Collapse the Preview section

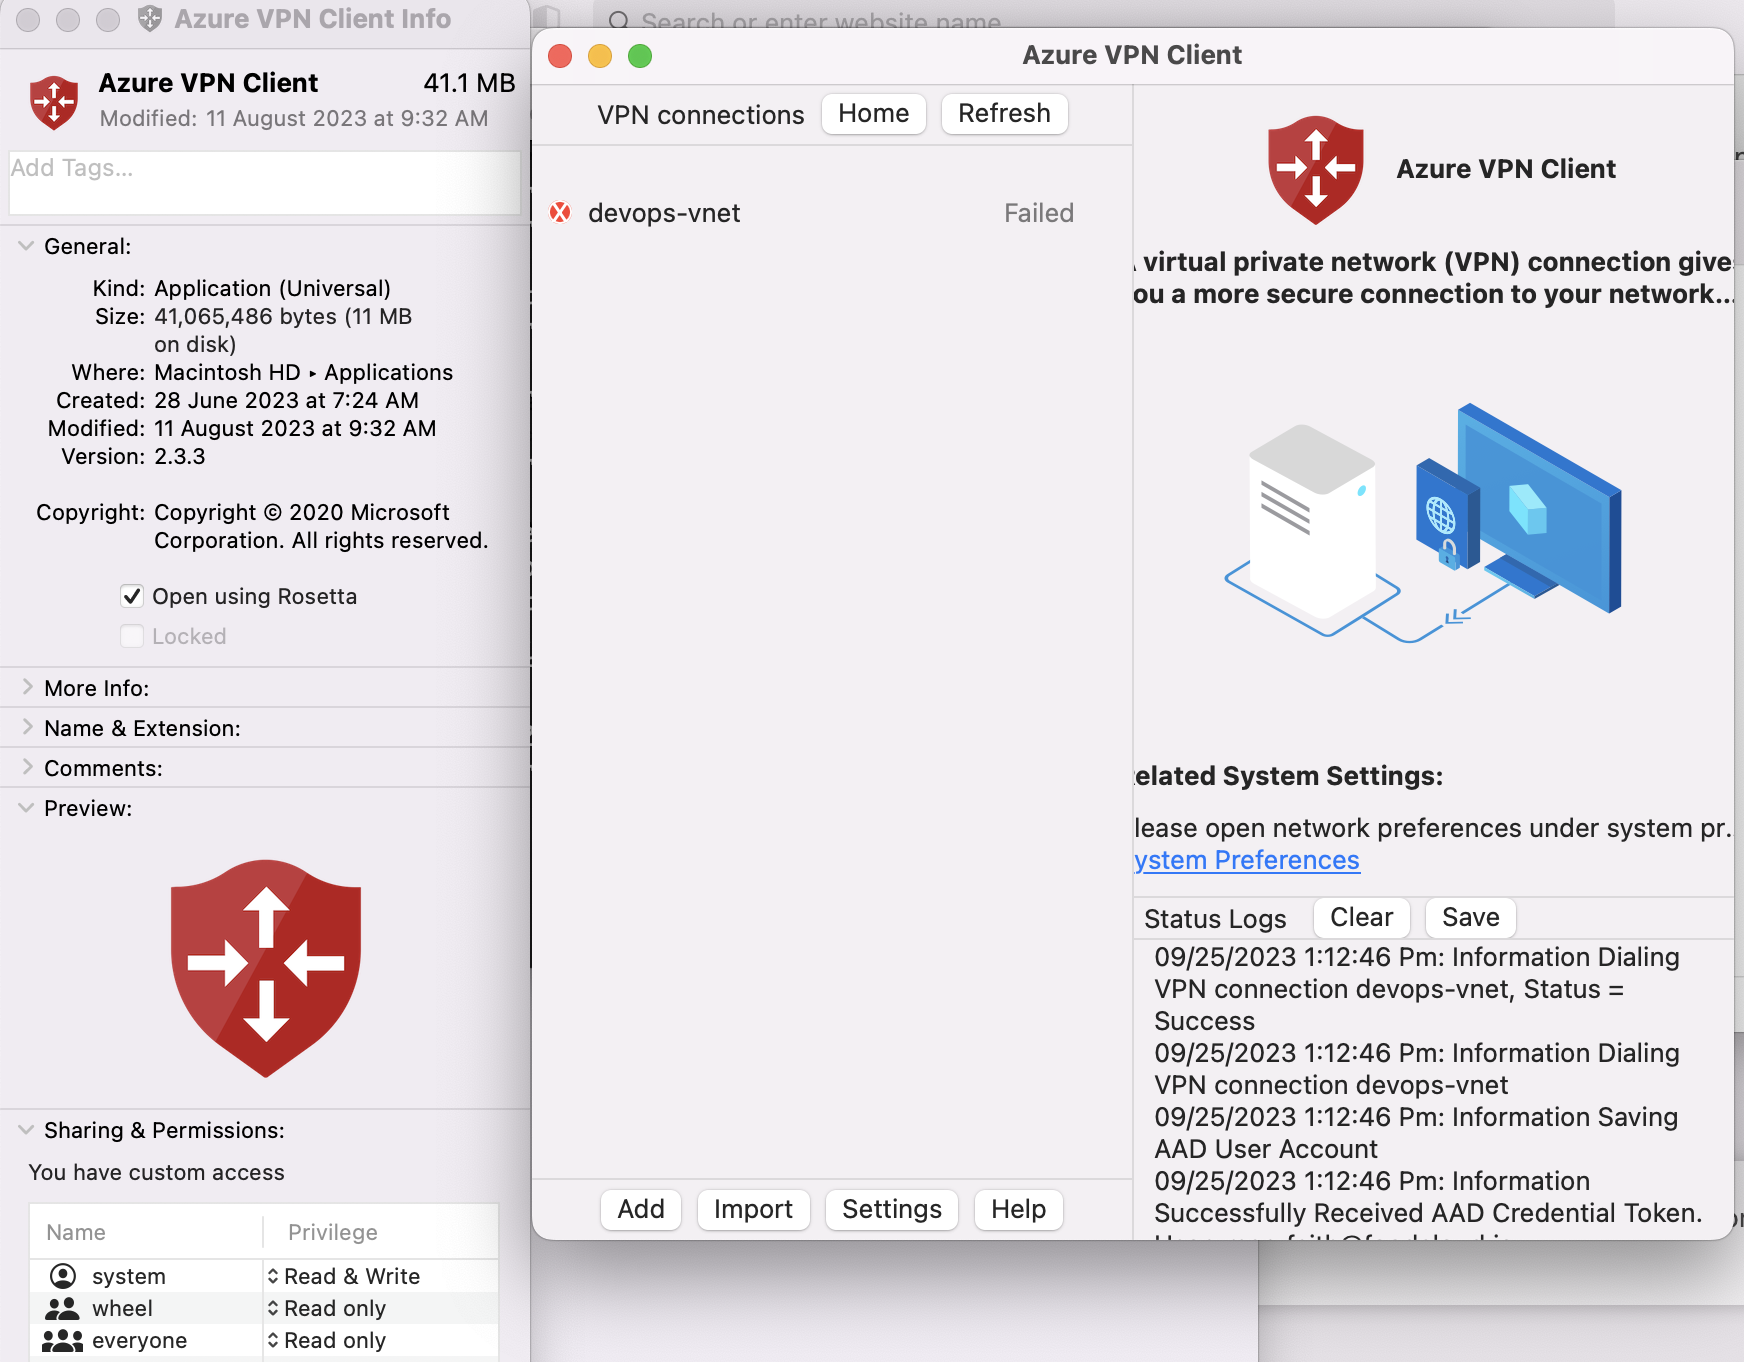[26, 808]
